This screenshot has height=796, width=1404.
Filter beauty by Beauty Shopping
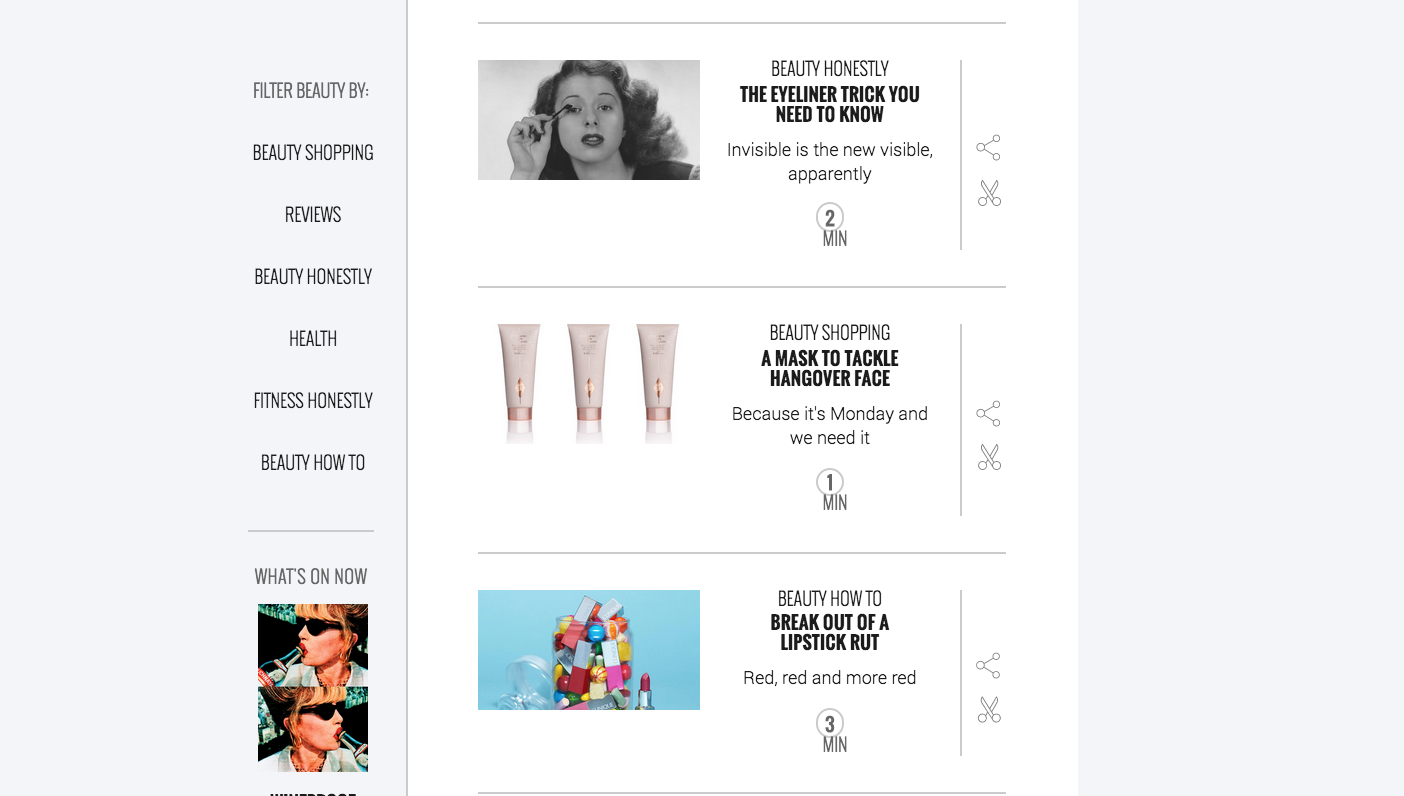coord(313,153)
